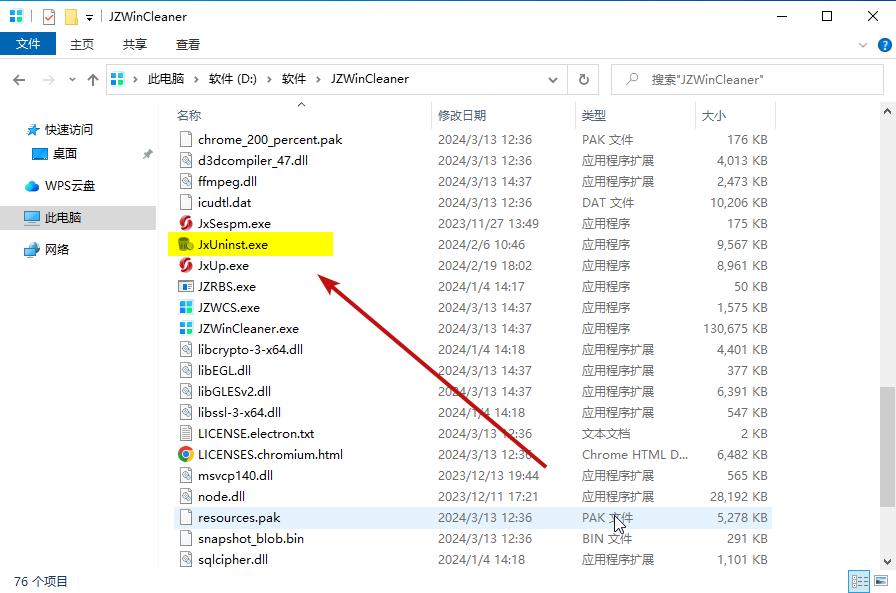Image resolution: width=896 pixels, height=593 pixels.
Task: Click the pin icon next to 桌面
Action: click(147, 154)
